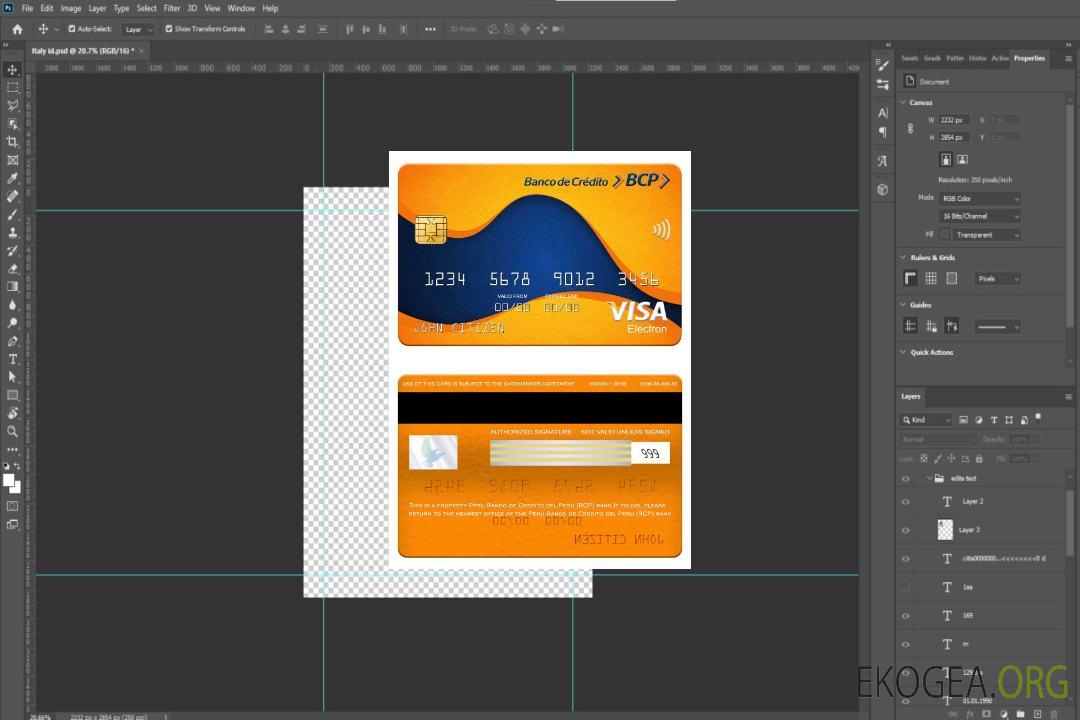Open the Character panel icon
The width and height of the screenshot is (1080, 720).
click(x=883, y=113)
